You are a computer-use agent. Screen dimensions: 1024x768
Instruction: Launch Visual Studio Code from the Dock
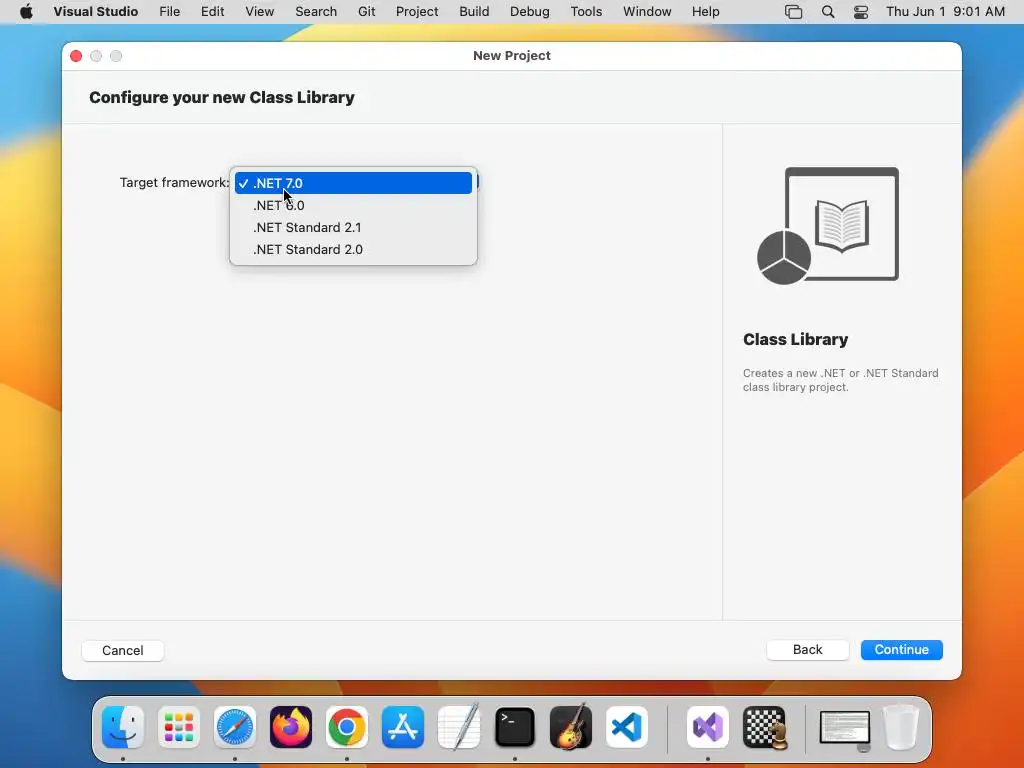(627, 727)
